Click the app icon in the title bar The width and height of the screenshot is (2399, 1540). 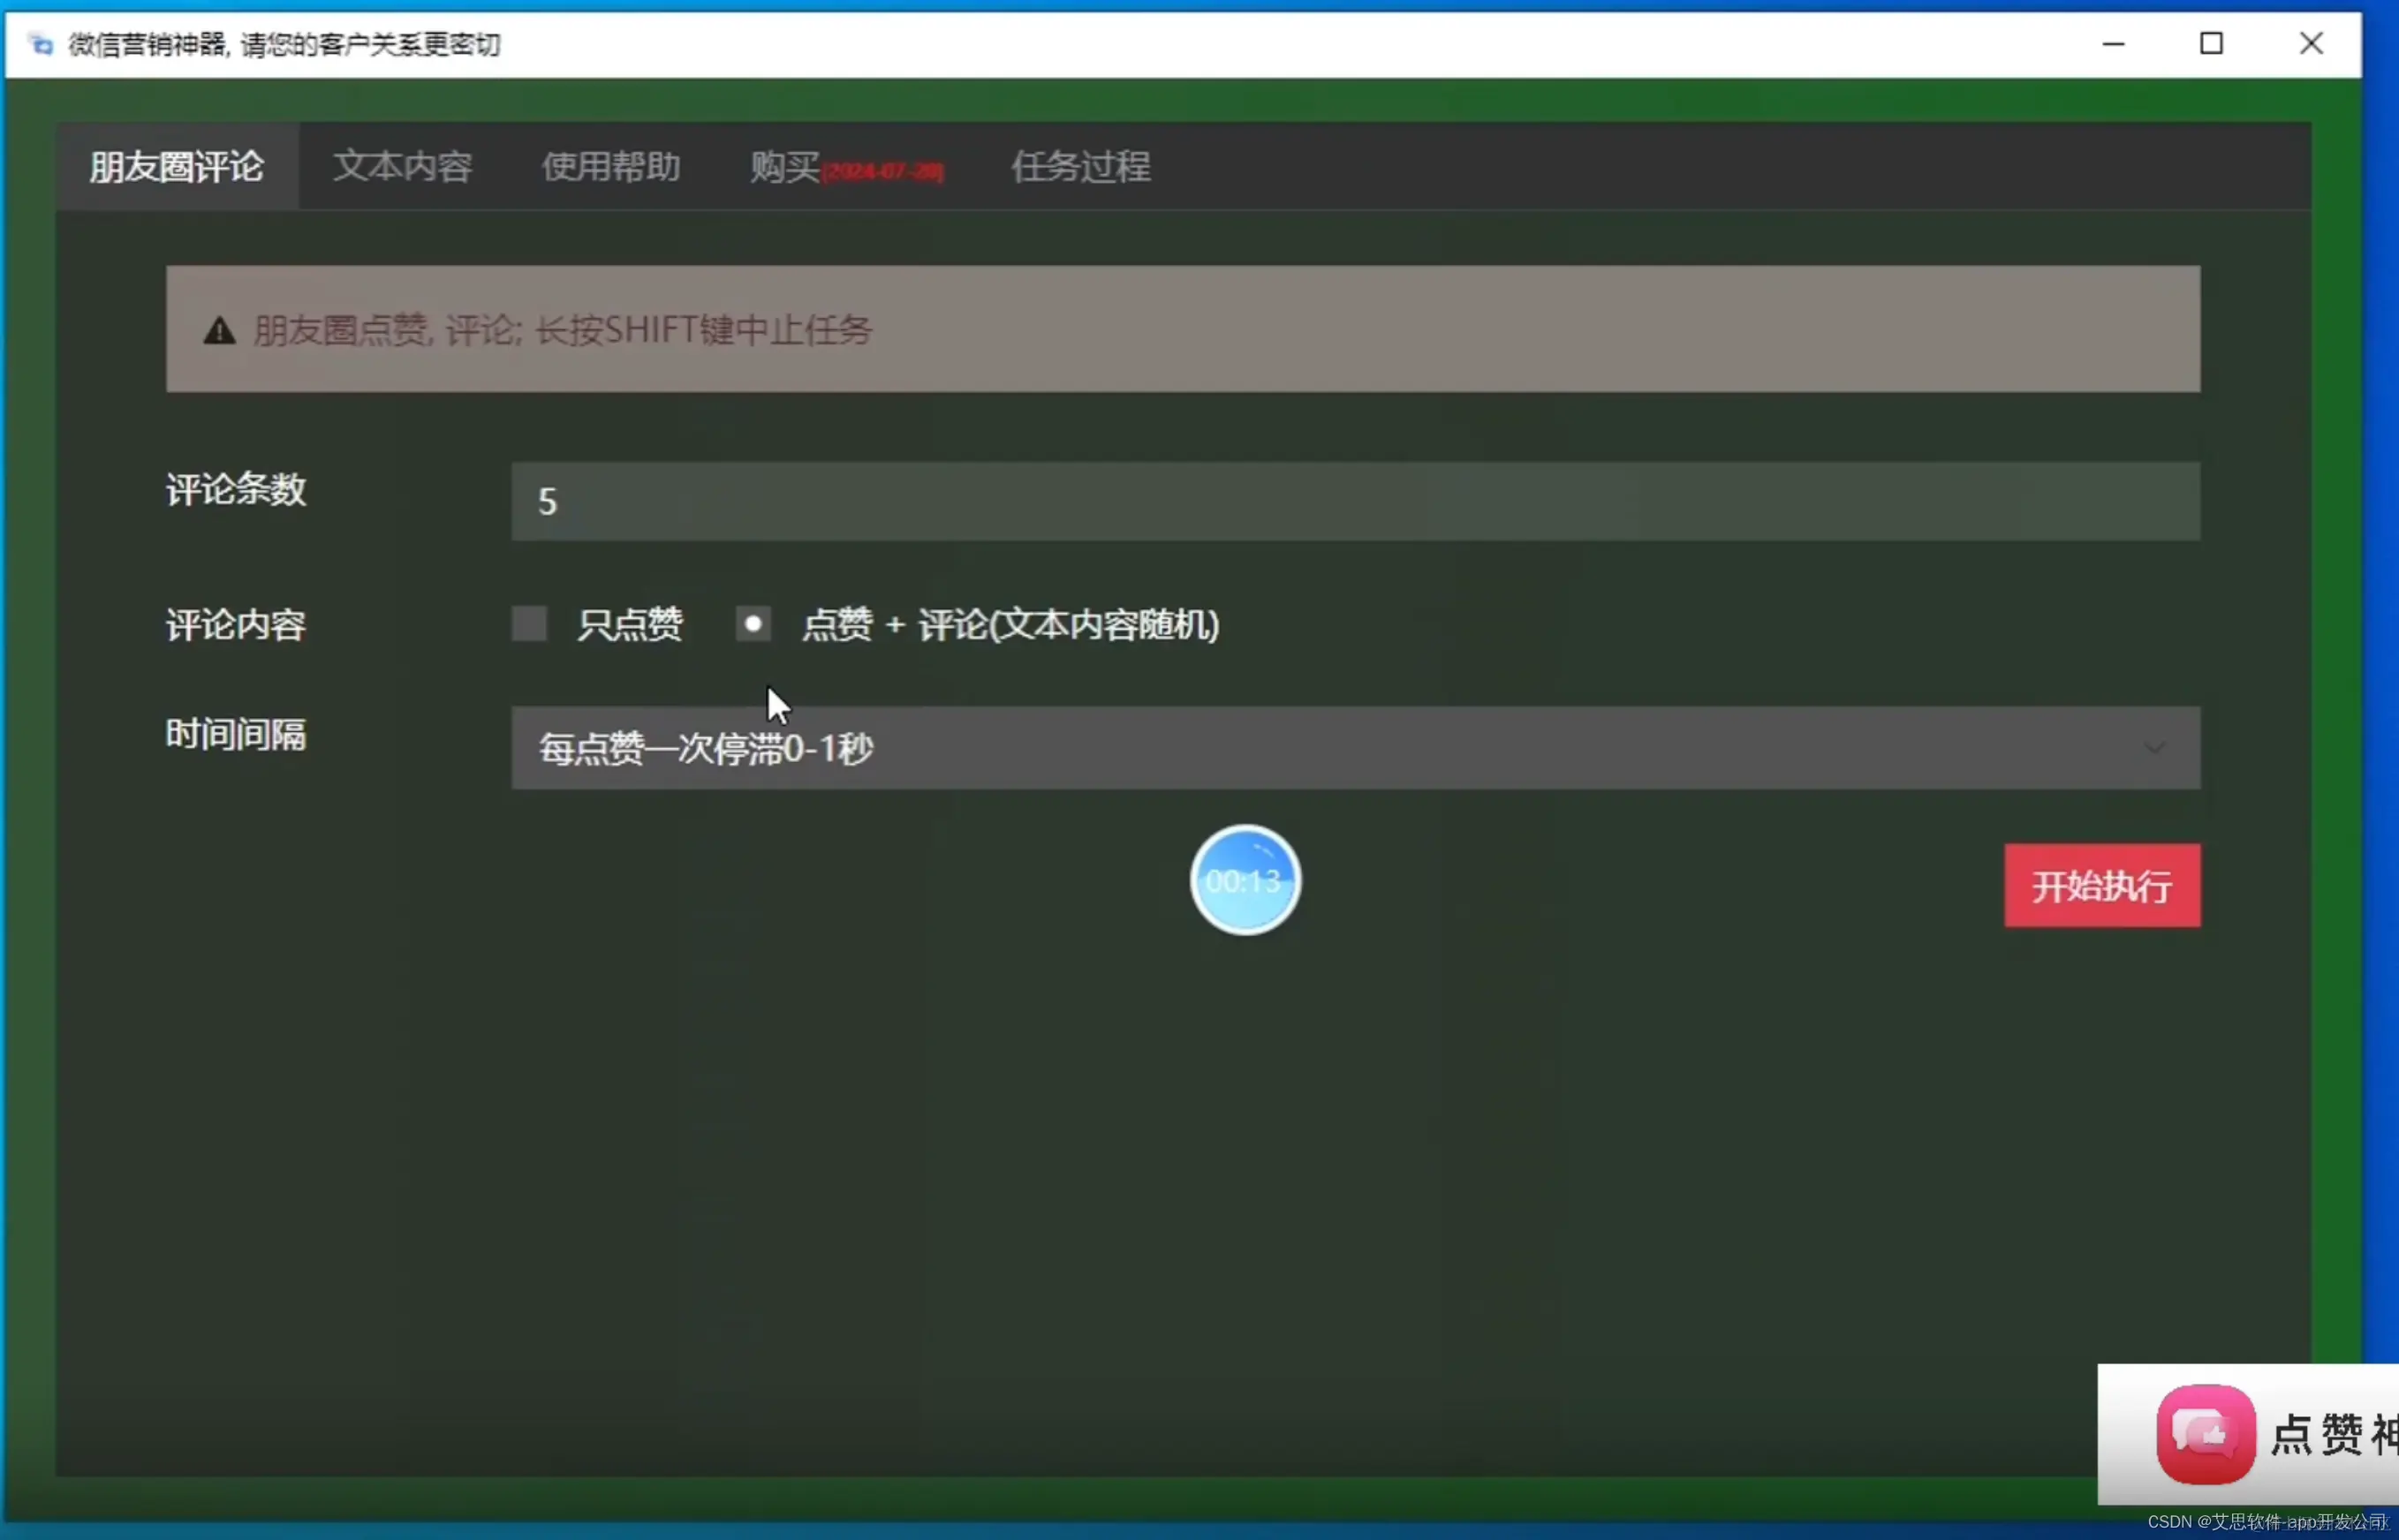coord(41,44)
